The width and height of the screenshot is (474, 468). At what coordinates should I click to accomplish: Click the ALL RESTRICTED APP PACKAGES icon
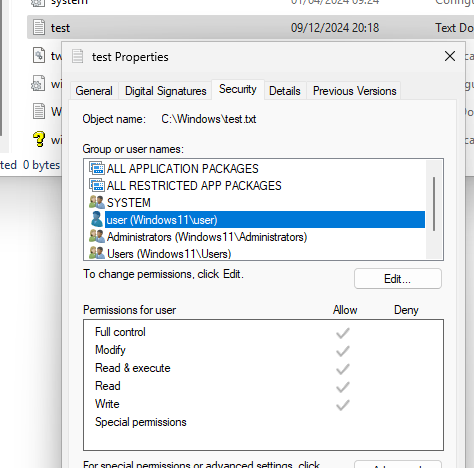pos(97,185)
